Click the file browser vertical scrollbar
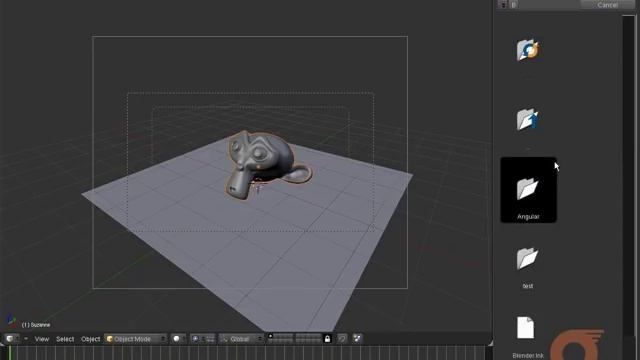The width and height of the screenshot is (640, 360). pos(629,188)
